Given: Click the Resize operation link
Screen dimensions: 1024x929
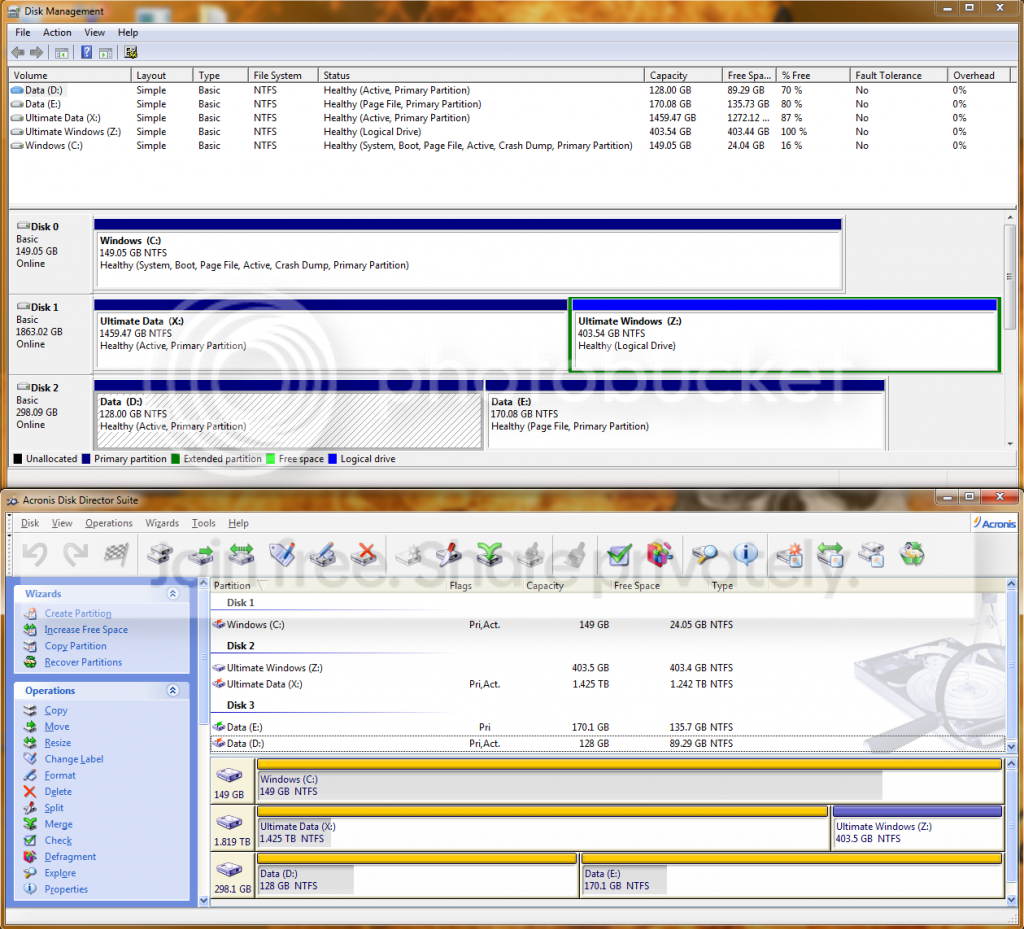Looking at the screenshot, I should (57, 743).
